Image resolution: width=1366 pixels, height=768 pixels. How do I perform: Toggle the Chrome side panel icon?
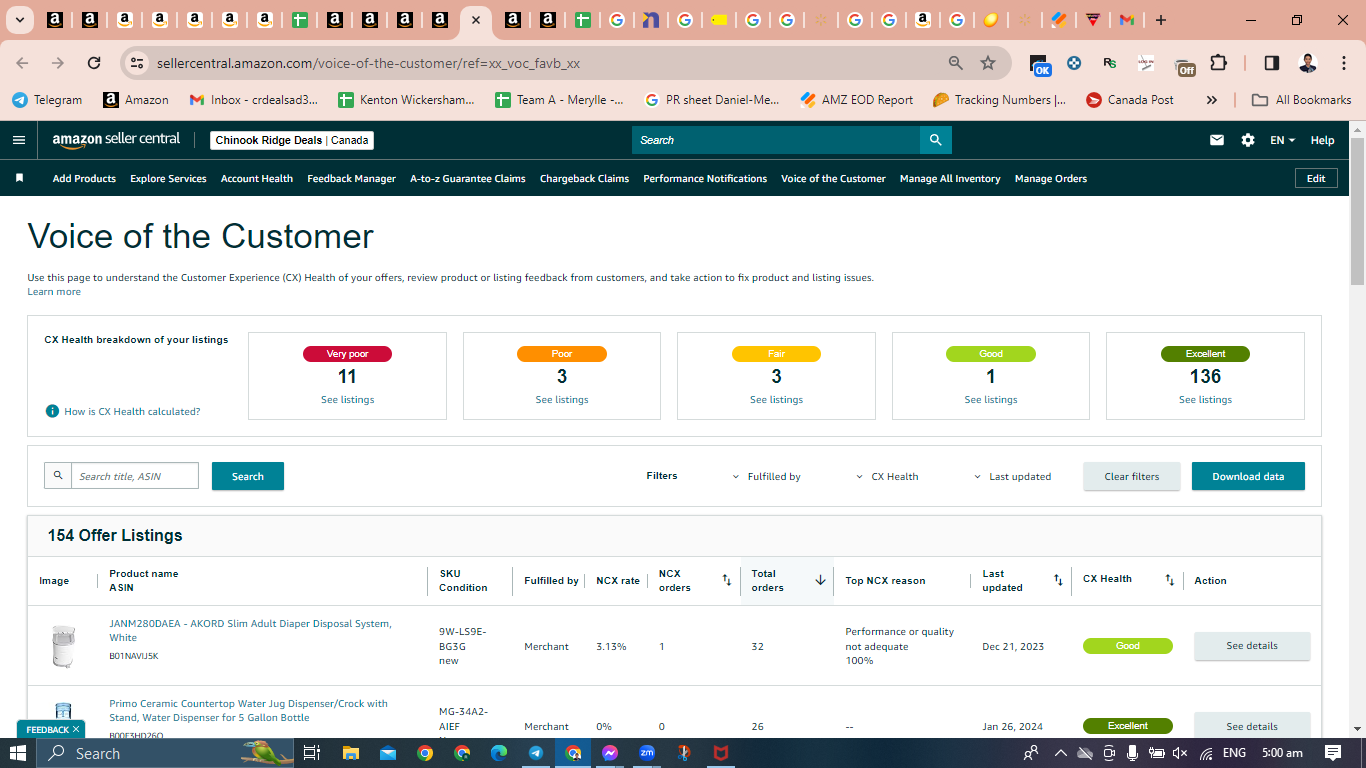tap(1272, 63)
